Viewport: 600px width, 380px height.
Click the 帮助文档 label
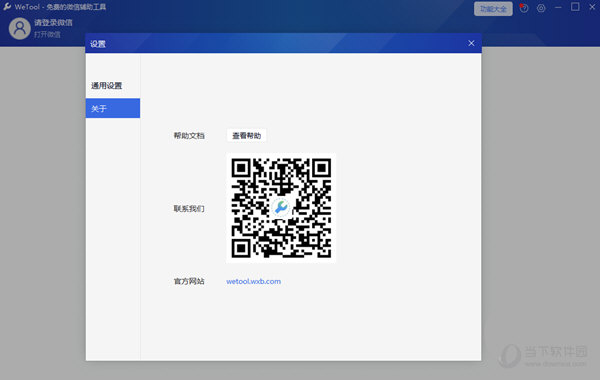point(189,135)
